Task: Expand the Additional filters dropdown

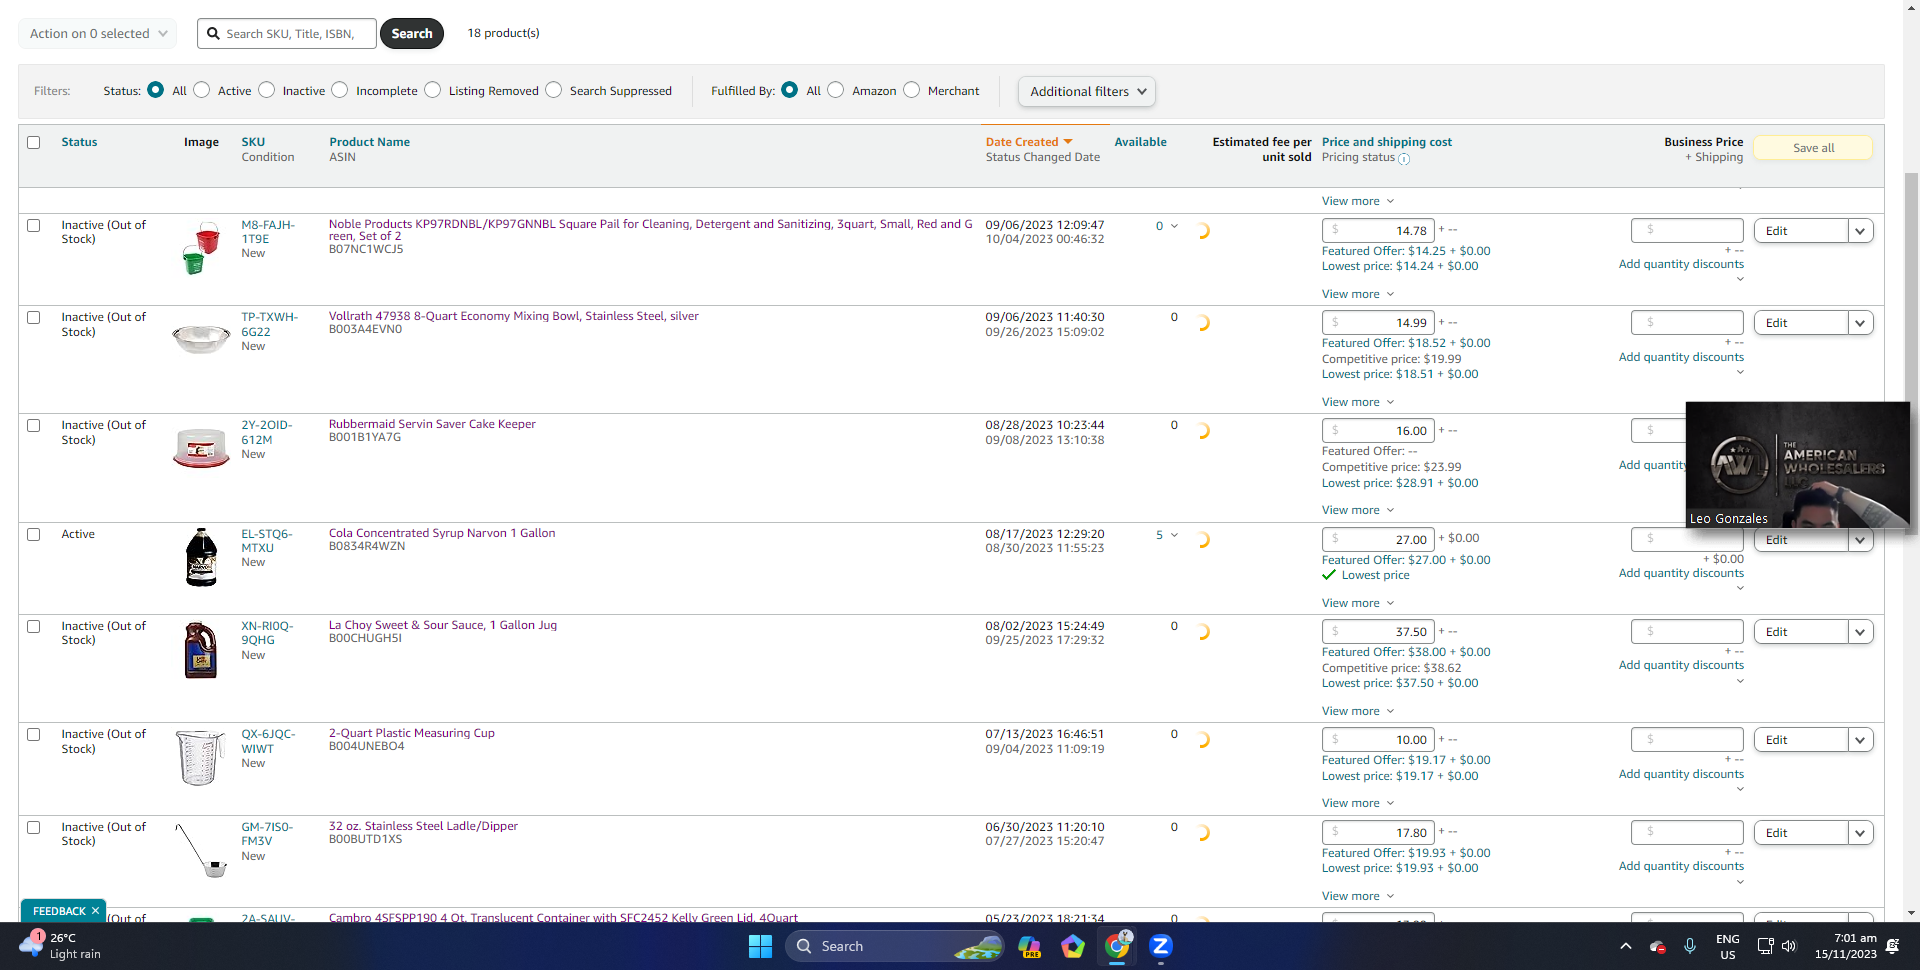Action: click(x=1087, y=91)
